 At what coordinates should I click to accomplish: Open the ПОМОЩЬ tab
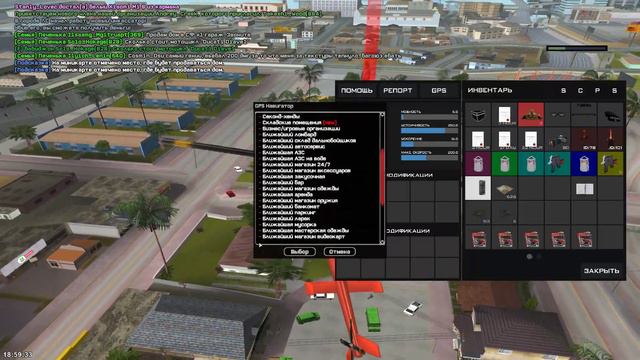pos(357,91)
